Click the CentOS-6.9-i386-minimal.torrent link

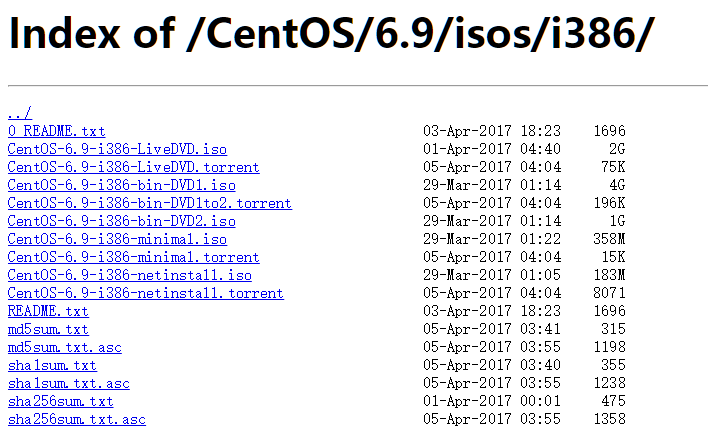point(133,257)
